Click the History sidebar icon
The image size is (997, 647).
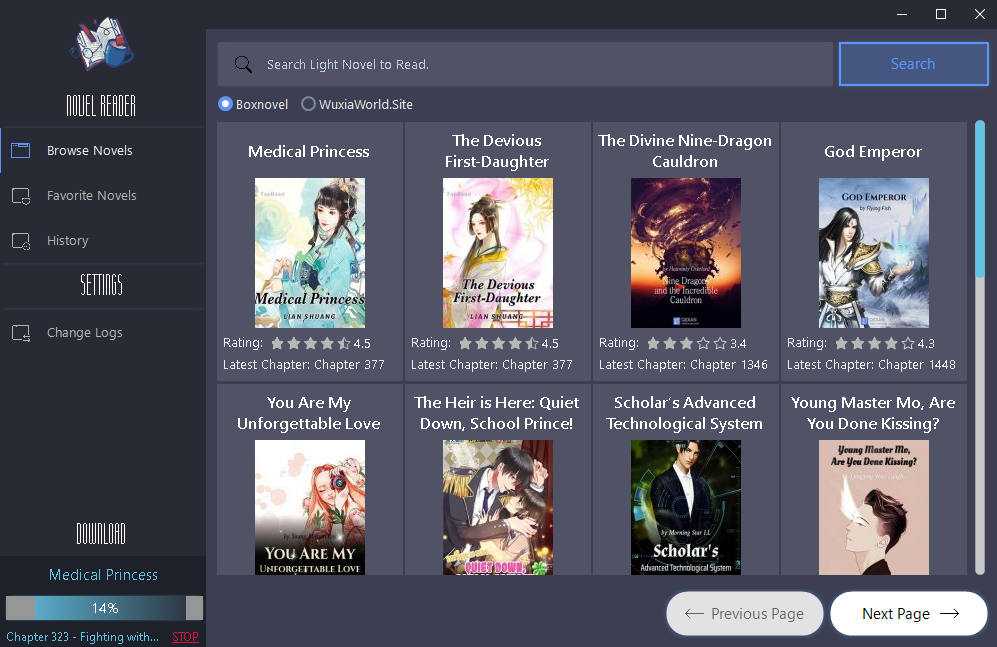pyautogui.click(x=20, y=241)
